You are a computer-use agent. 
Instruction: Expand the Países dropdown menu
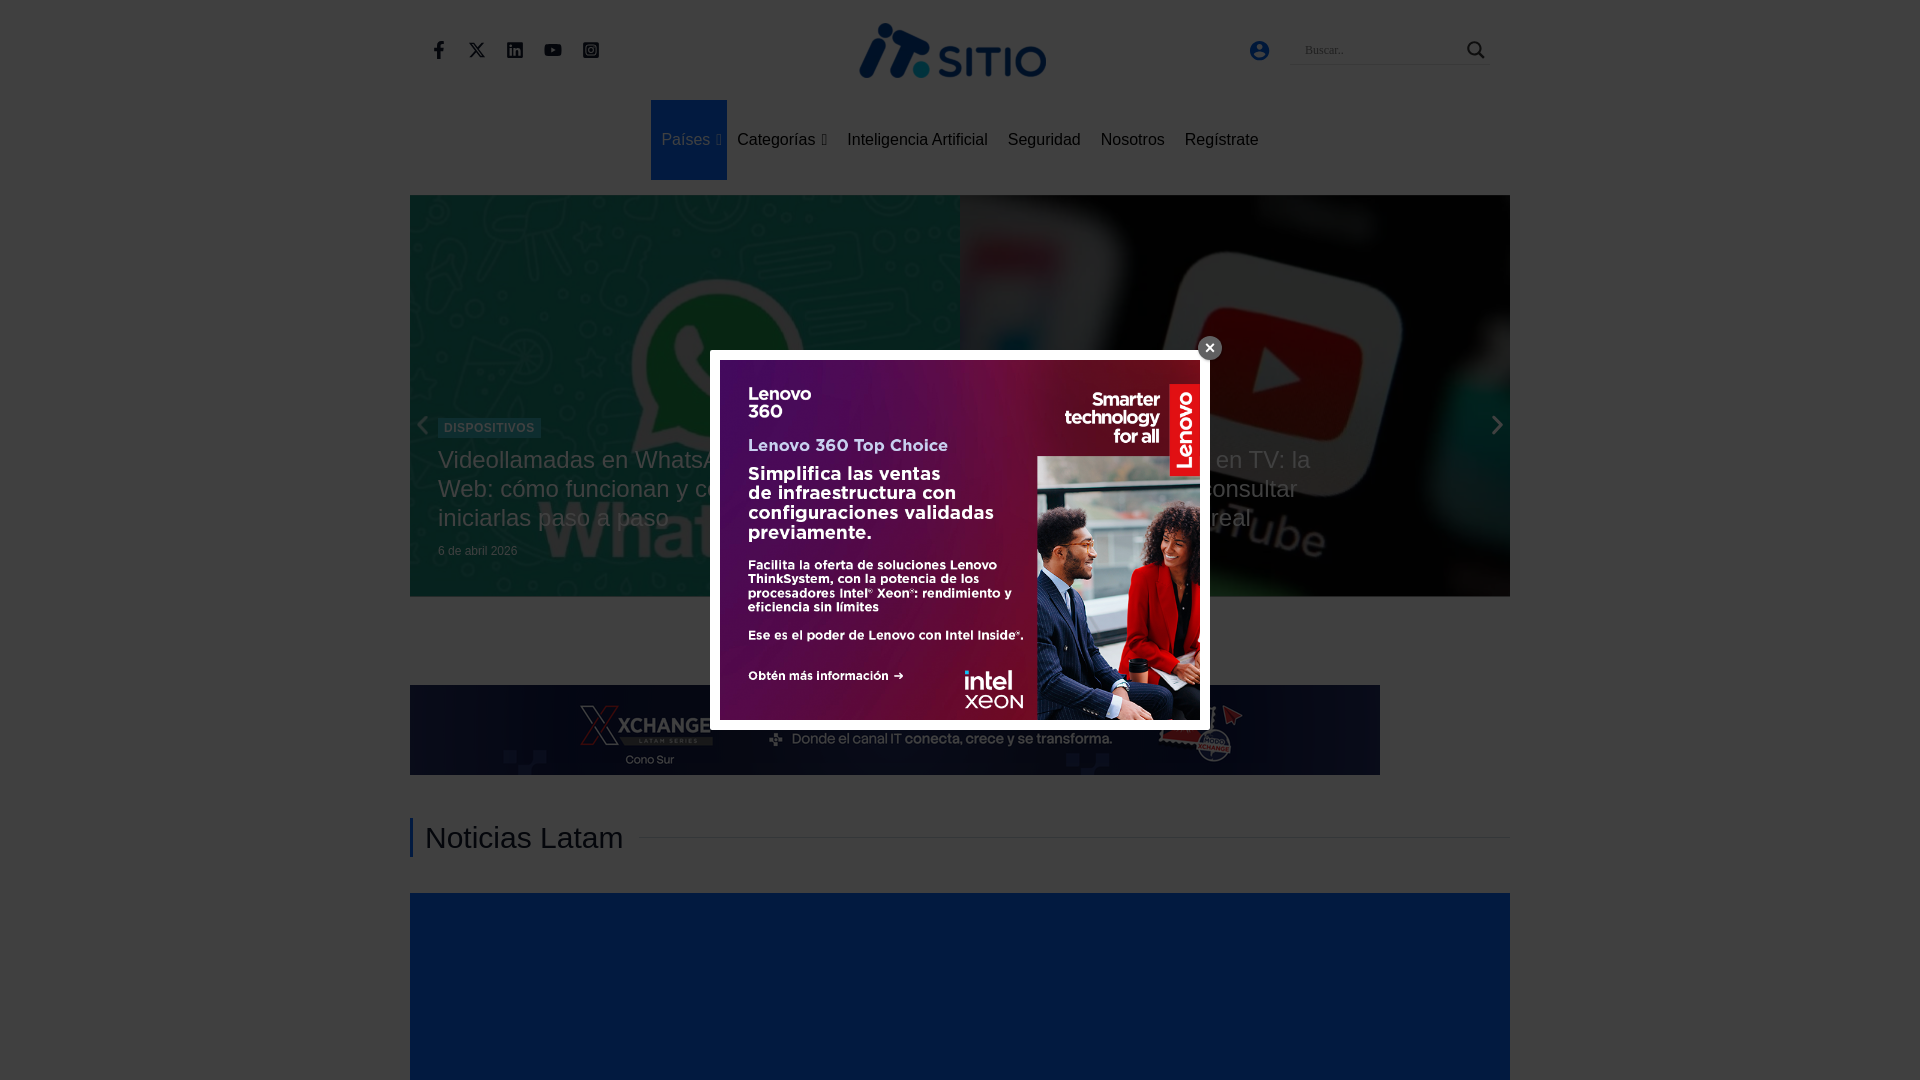pyautogui.click(x=690, y=140)
